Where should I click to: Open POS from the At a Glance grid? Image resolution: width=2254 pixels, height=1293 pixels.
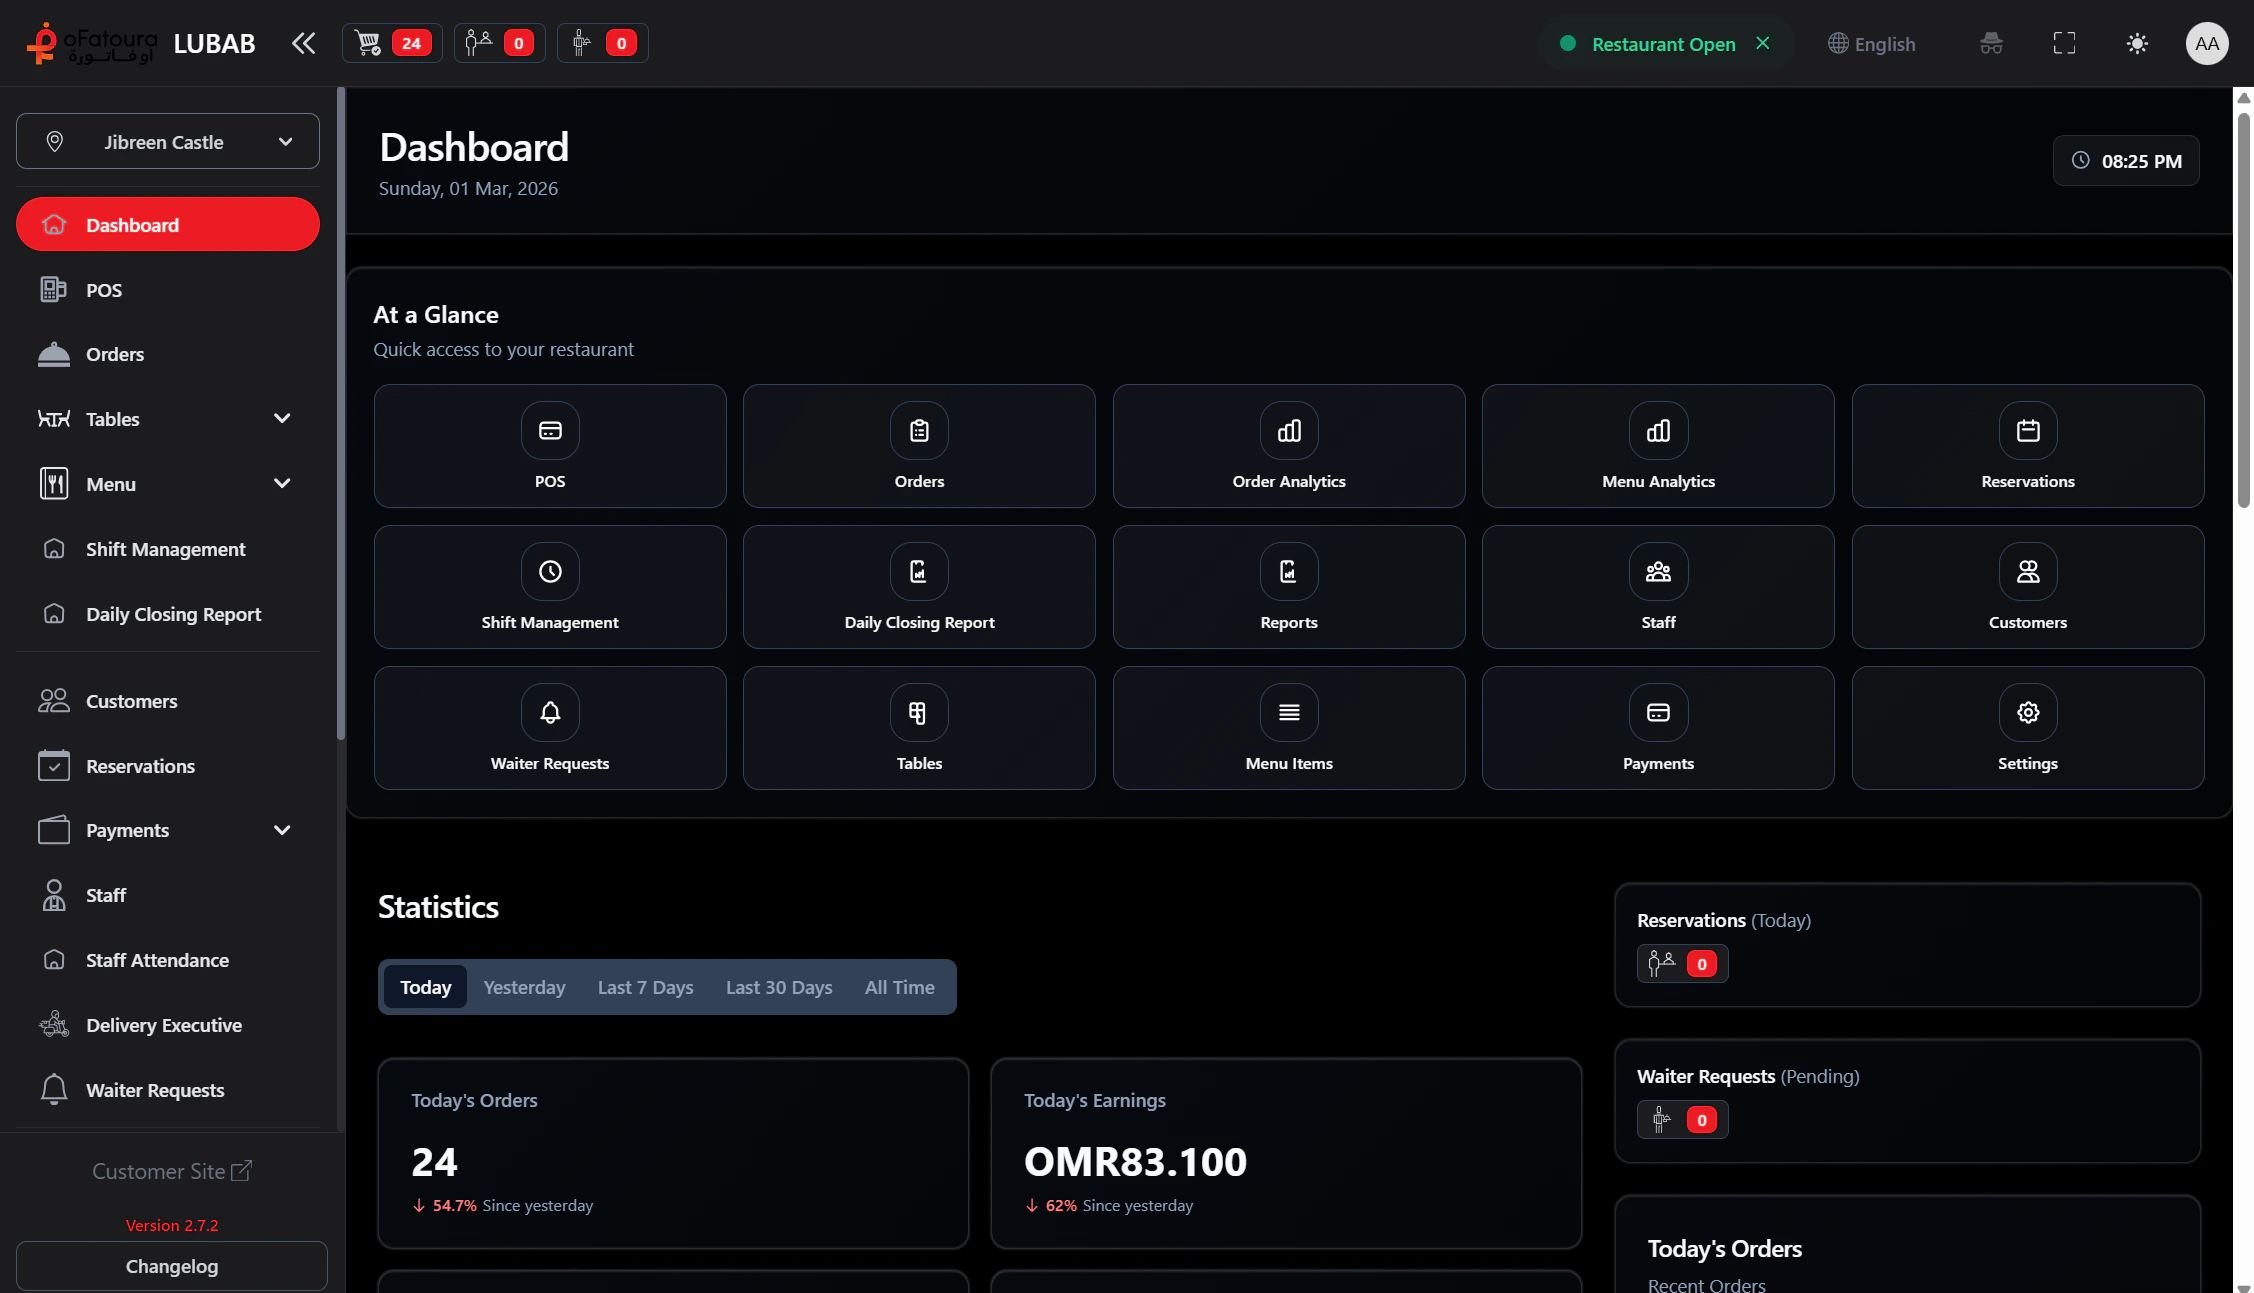[x=549, y=446]
